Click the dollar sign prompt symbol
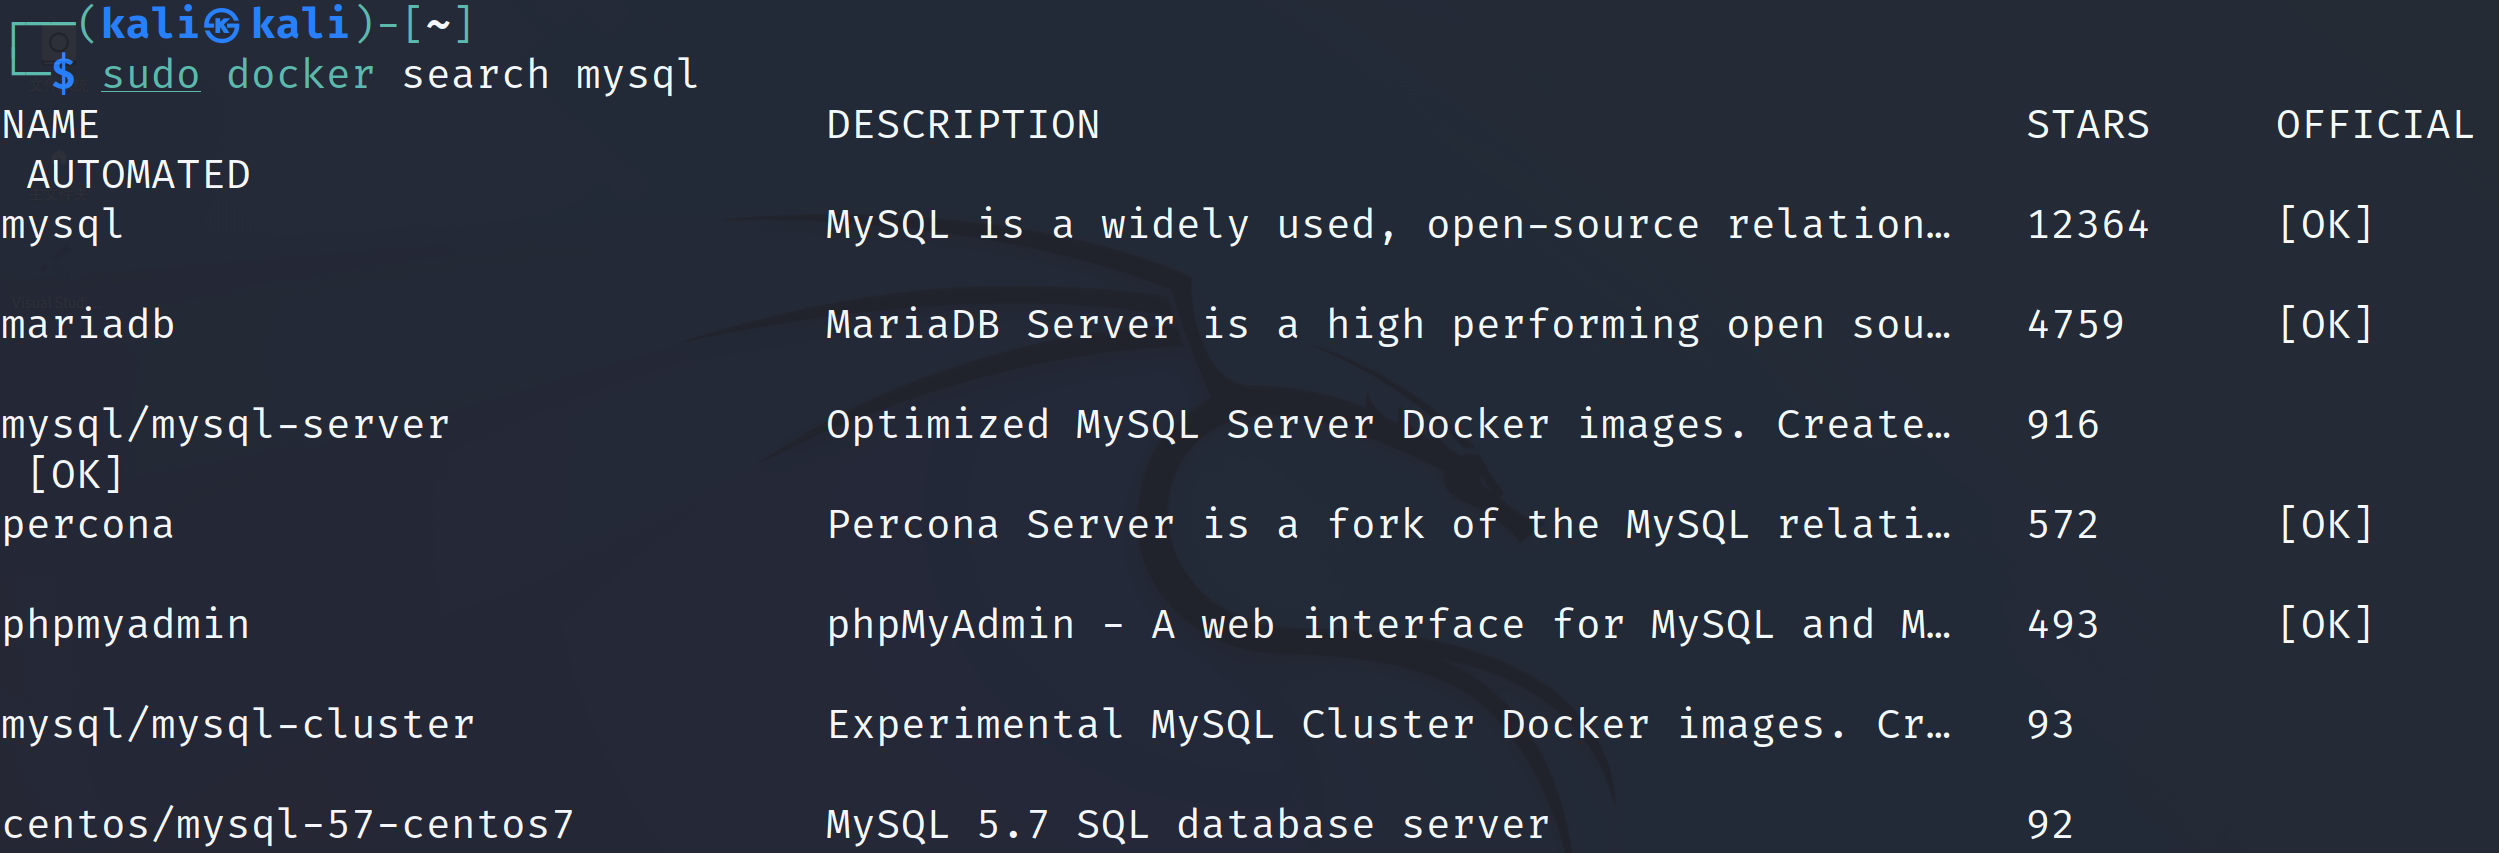Screen dimensions: 2499x853 point(63,75)
